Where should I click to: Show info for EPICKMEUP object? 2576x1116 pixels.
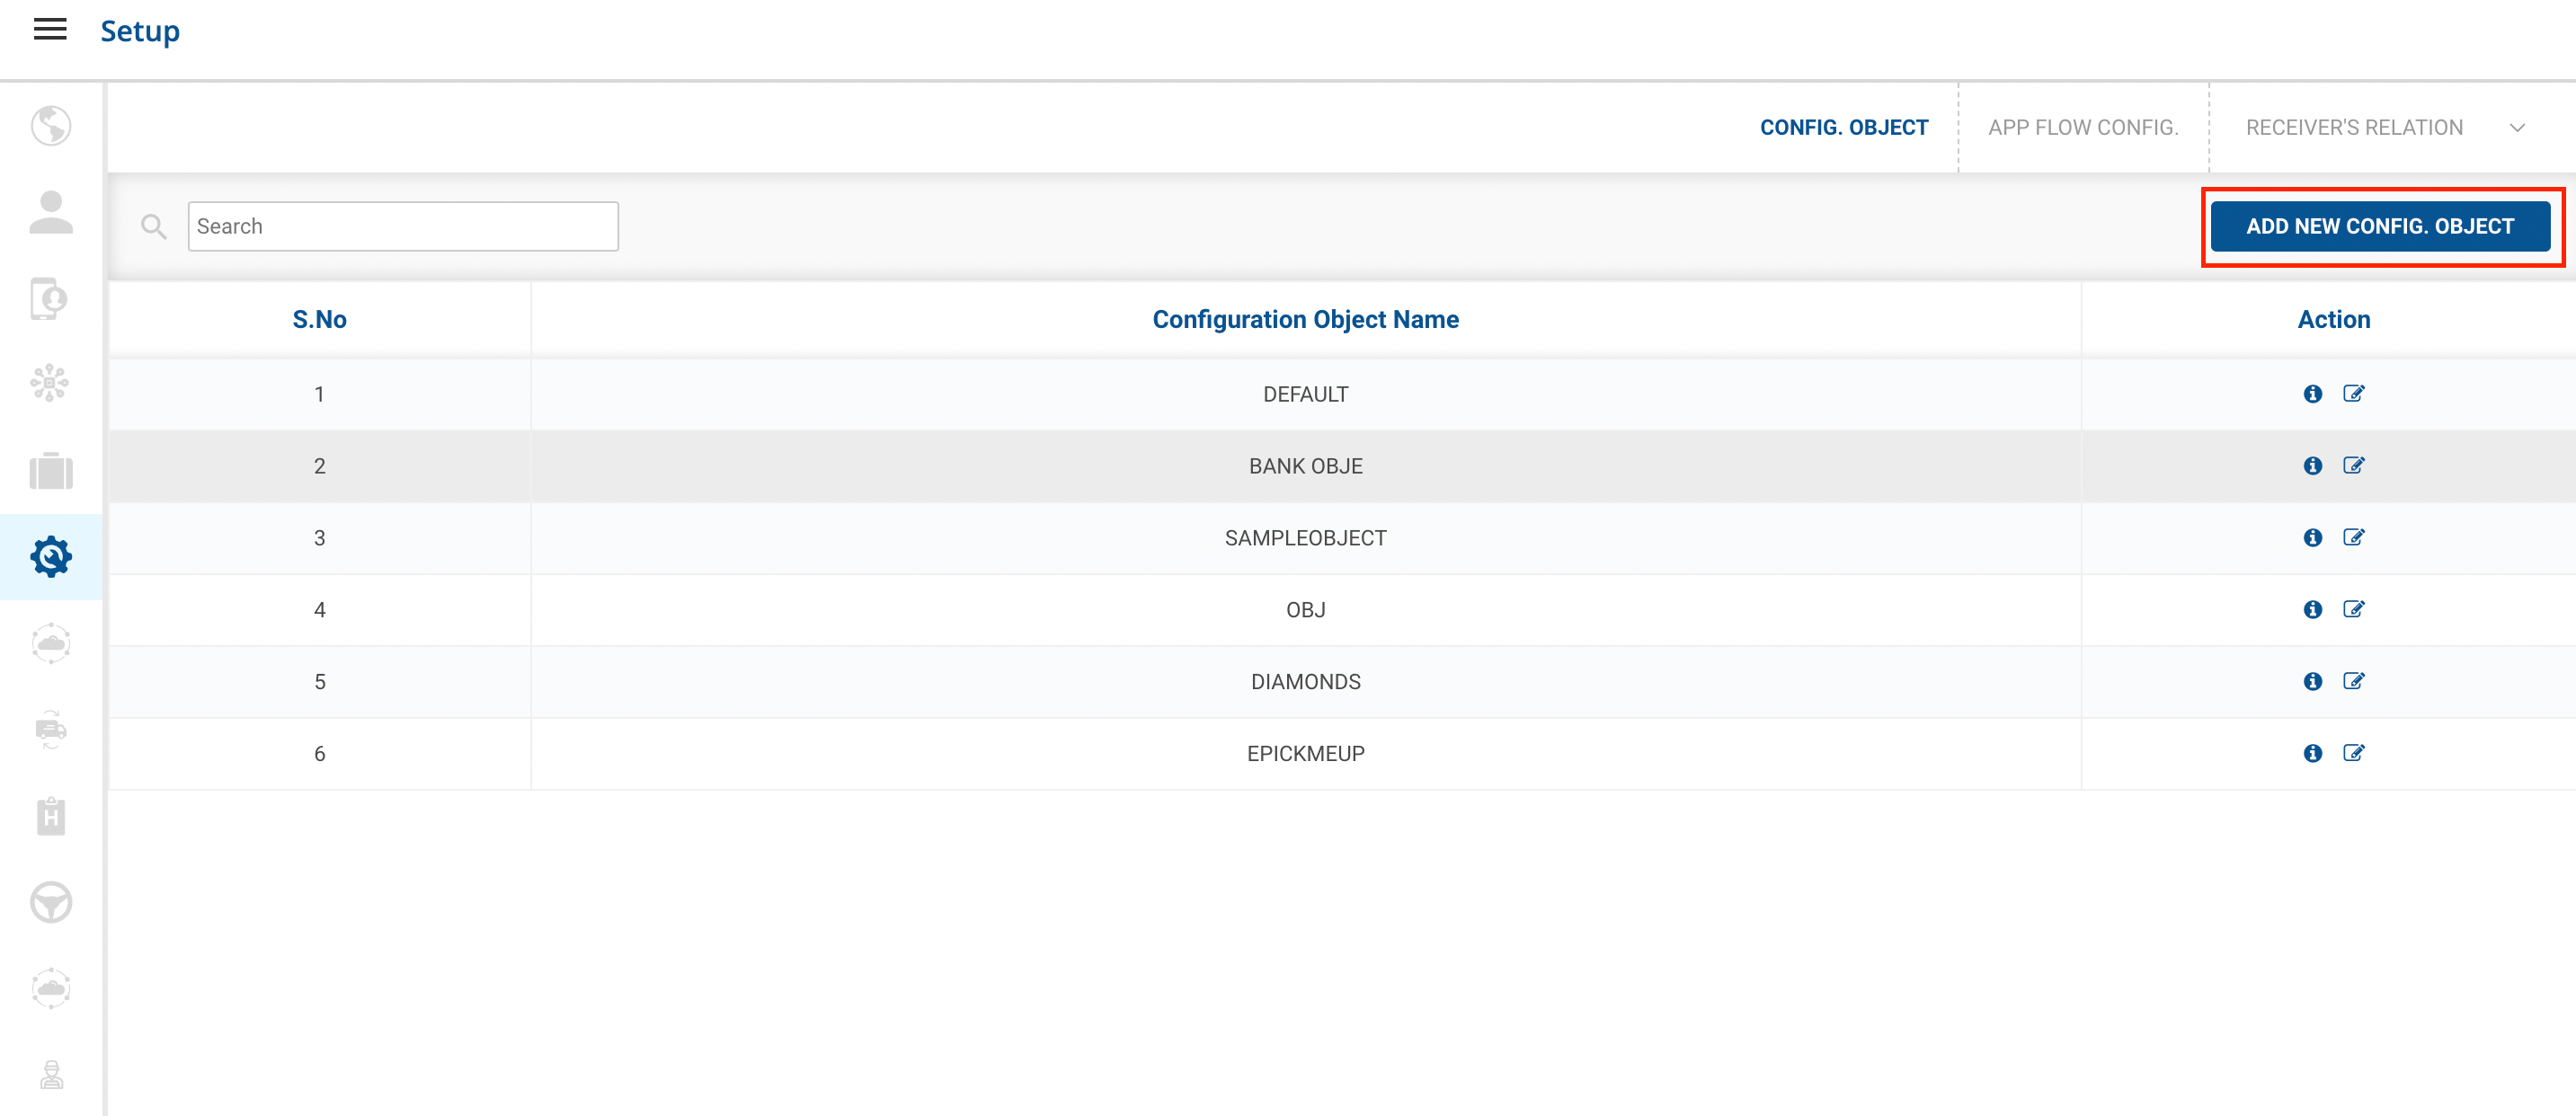[2312, 754]
